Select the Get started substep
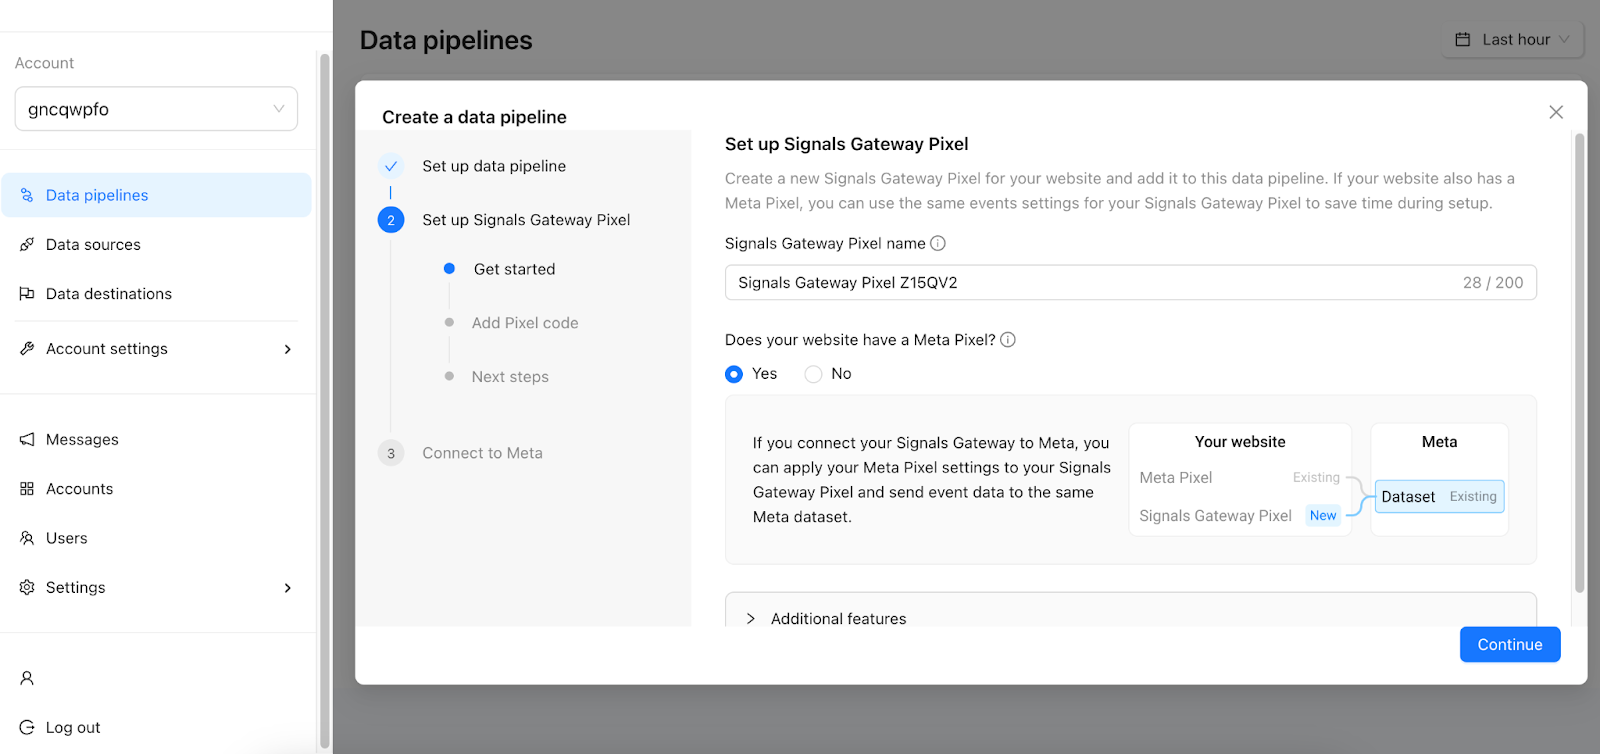This screenshot has width=1600, height=754. tap(514, 269)
